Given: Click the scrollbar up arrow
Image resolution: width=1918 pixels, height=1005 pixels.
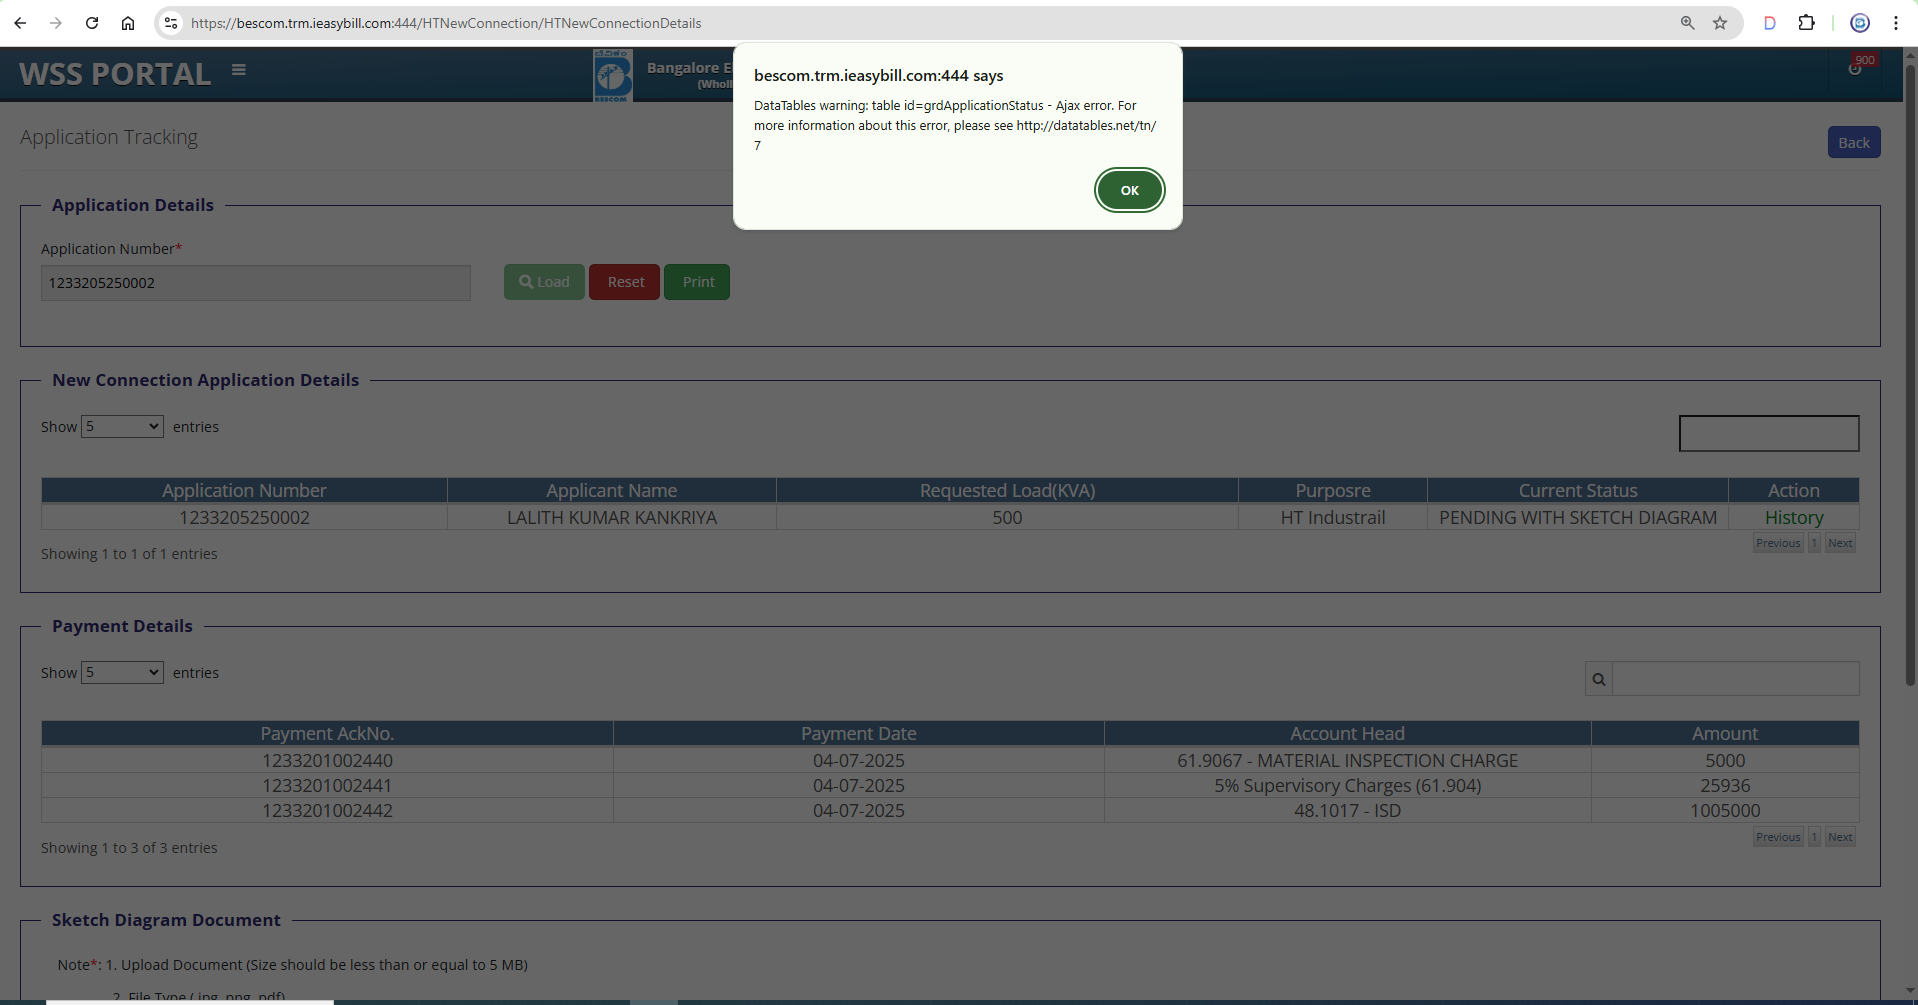Looking at the screenshot, I should 1910,55.
